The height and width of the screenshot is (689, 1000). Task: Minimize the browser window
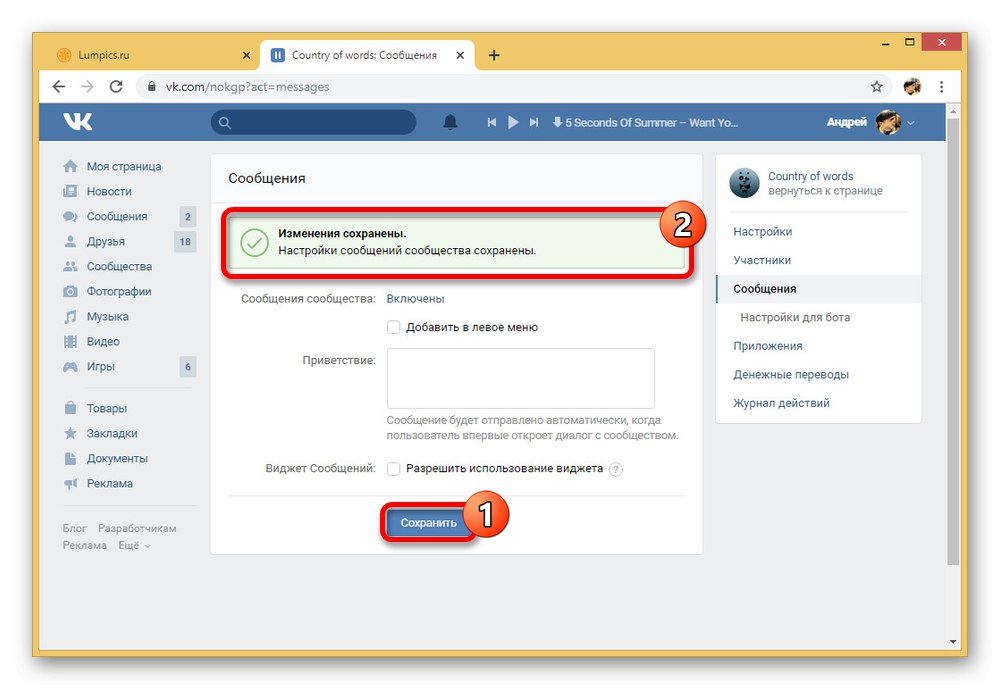(885, 43)
